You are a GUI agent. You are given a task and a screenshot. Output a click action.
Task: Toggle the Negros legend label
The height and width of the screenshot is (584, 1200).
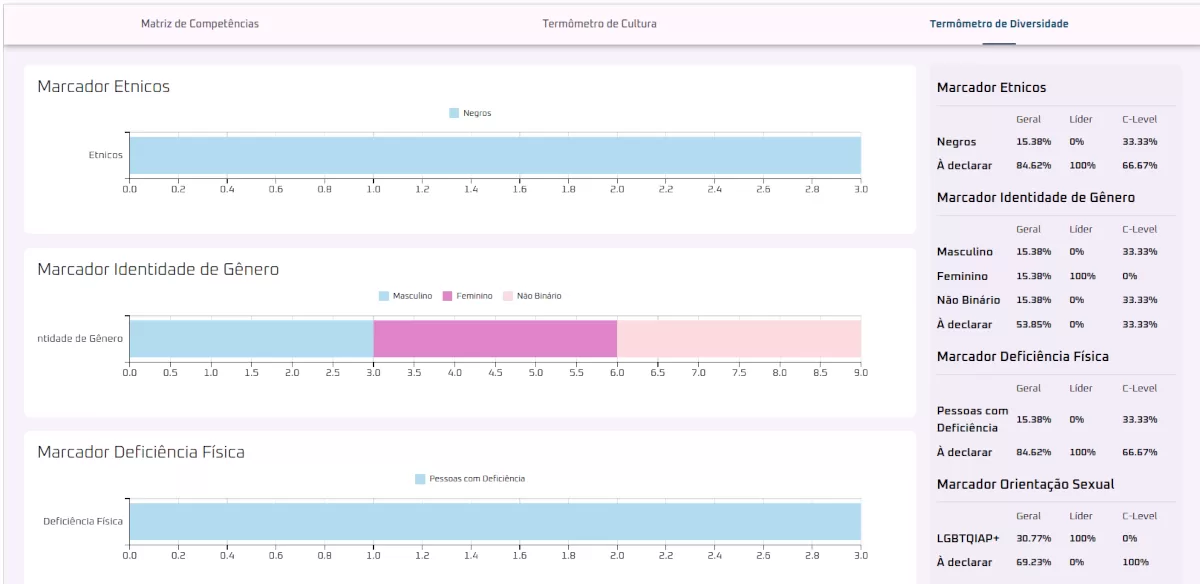tap(477, 114)
